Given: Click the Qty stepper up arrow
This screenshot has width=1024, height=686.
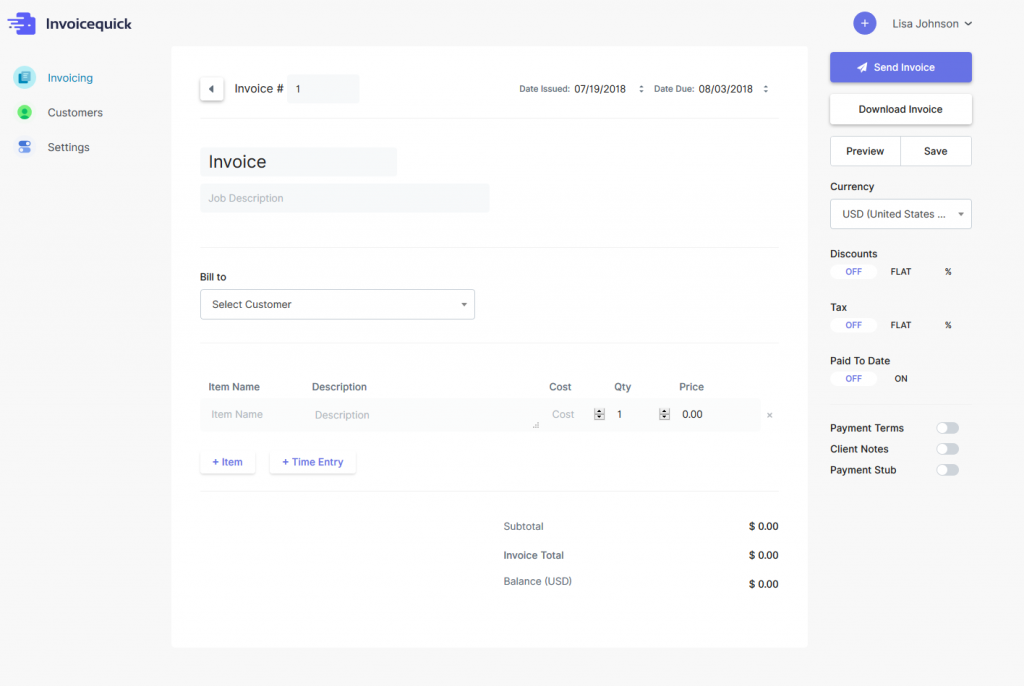Looking at the screenshot, I should (663, 410).
